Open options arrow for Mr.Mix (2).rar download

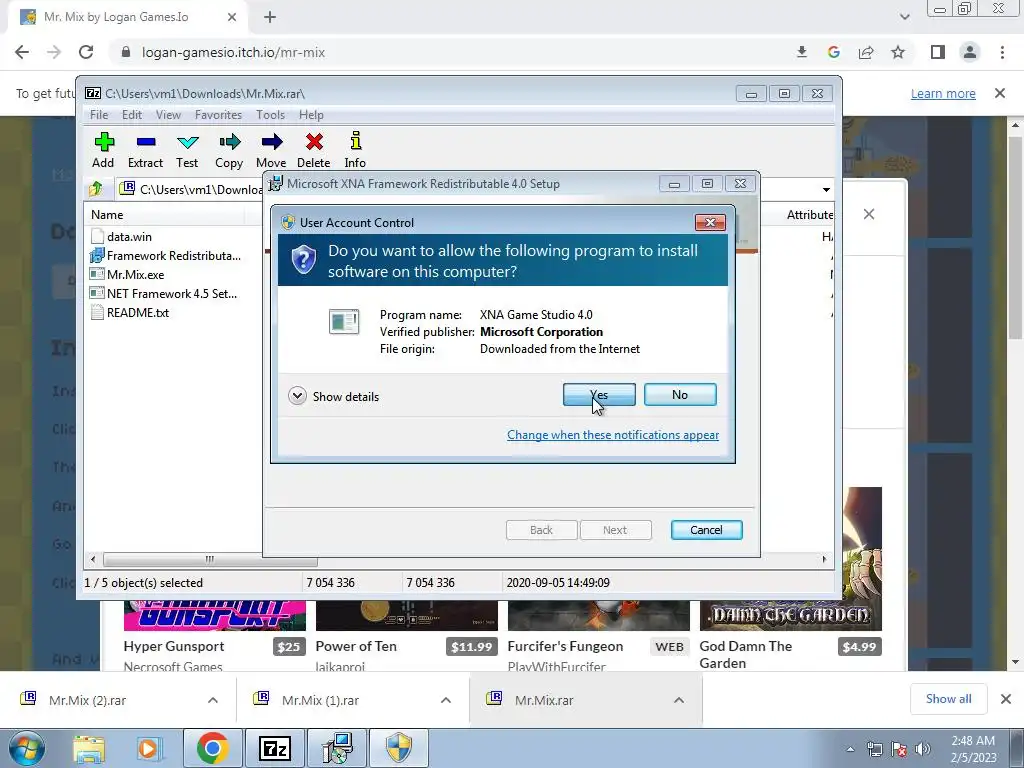[x=213, y=700]
